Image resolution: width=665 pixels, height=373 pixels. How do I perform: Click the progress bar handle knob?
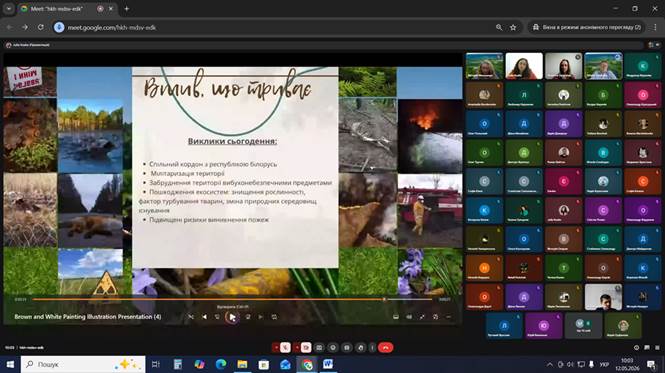pos(384,300)
